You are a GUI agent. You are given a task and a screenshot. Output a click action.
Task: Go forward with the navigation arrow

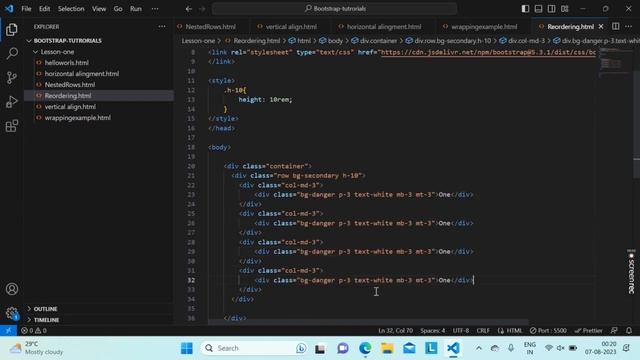pos(202,9)
